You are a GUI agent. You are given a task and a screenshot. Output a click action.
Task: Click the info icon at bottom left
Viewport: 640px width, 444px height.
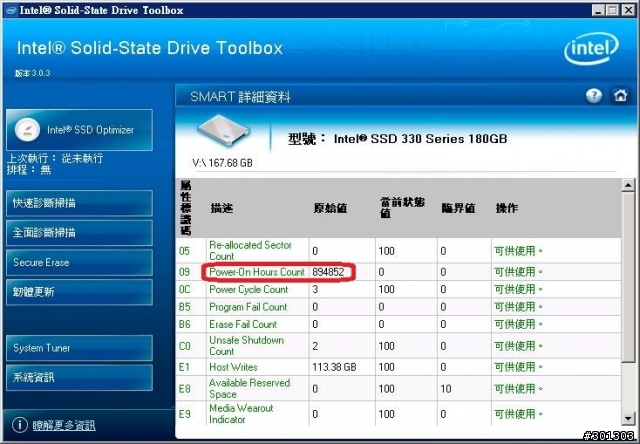click(20, 424)
